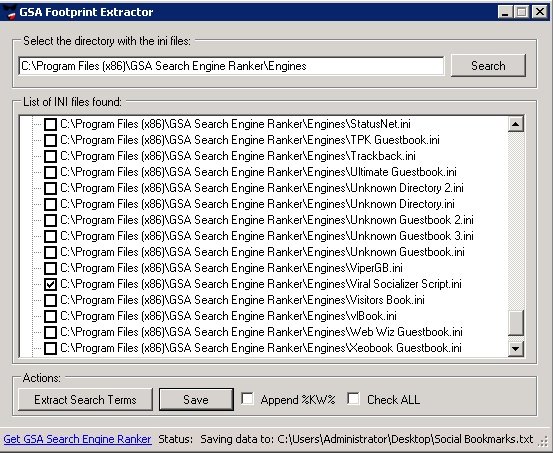Select the ViperGB.ini path row
The image size is (553, 453).
(231, 268)
